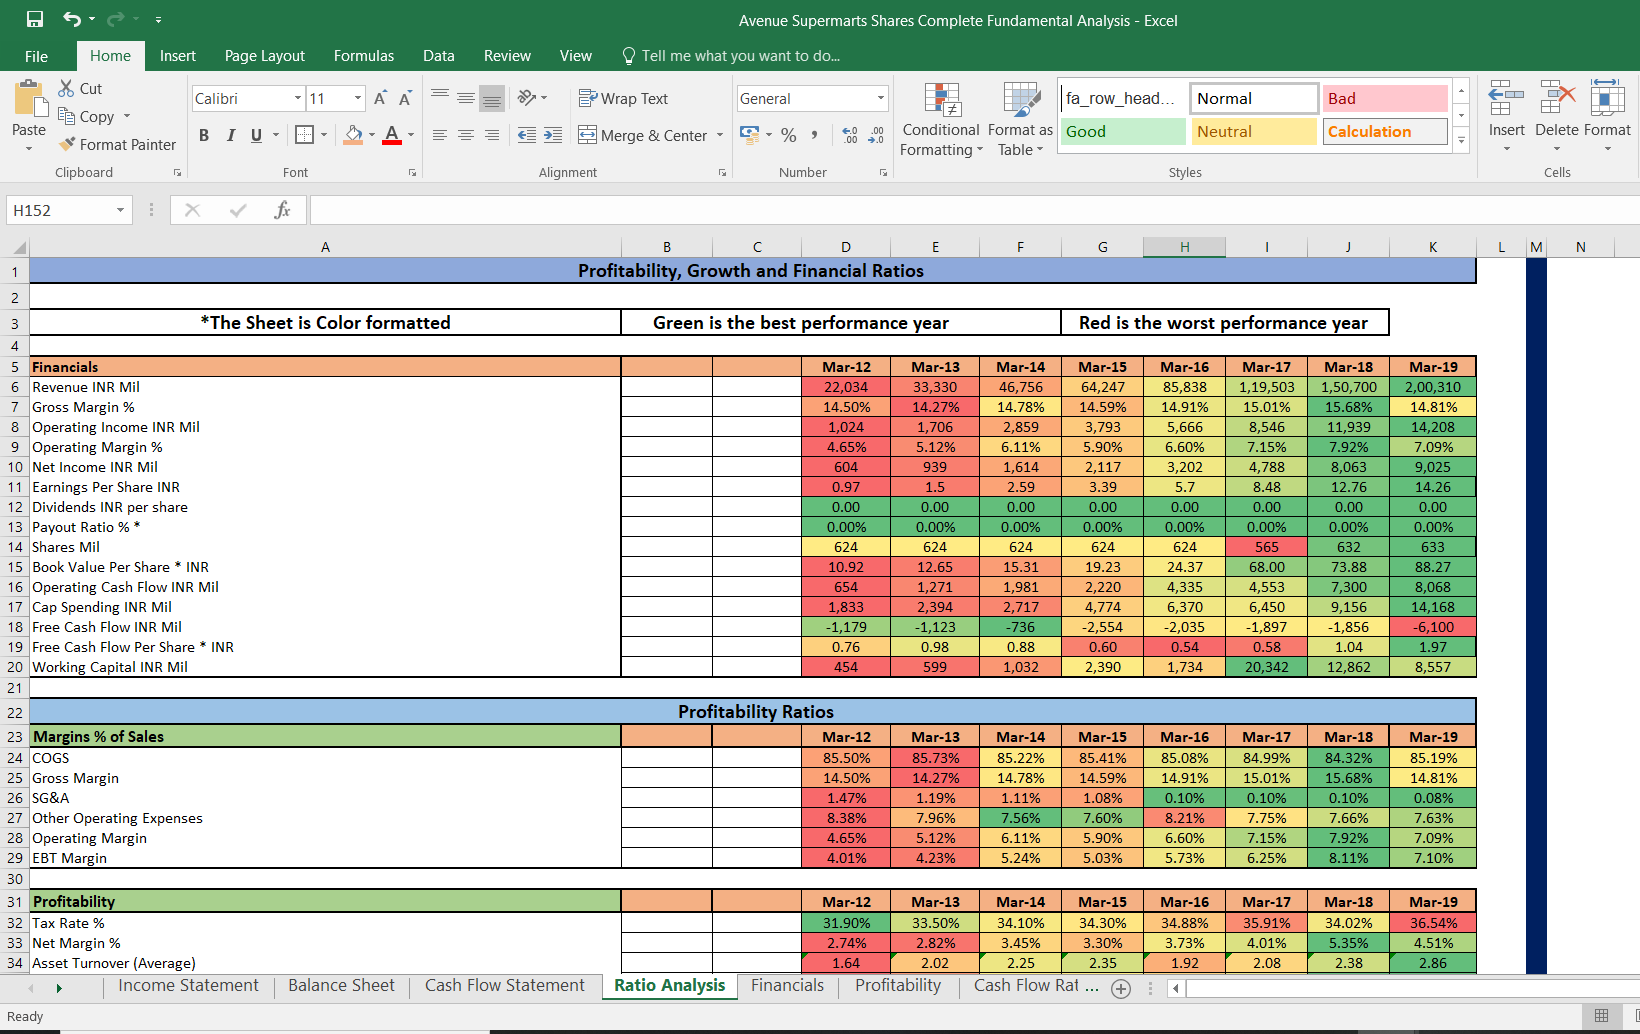Click the Save icon in title bar
This screenshot has width=1640, height=1034.
[x=35, y=19]
